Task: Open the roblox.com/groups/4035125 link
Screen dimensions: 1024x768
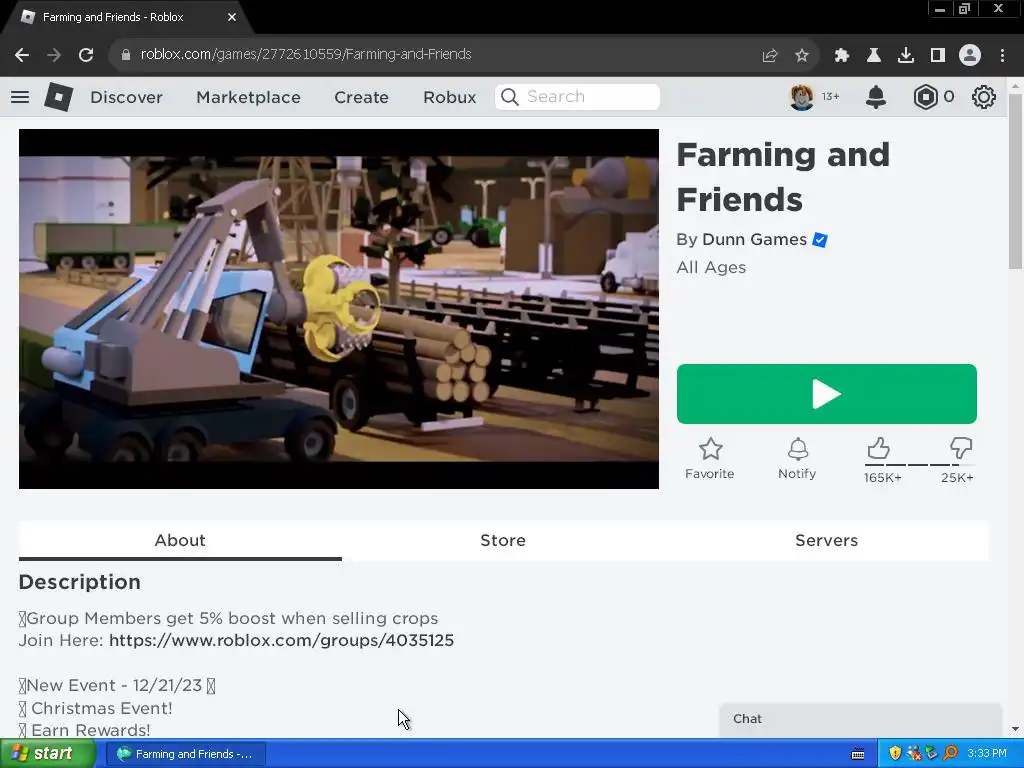Action: (x=281, y=640)
